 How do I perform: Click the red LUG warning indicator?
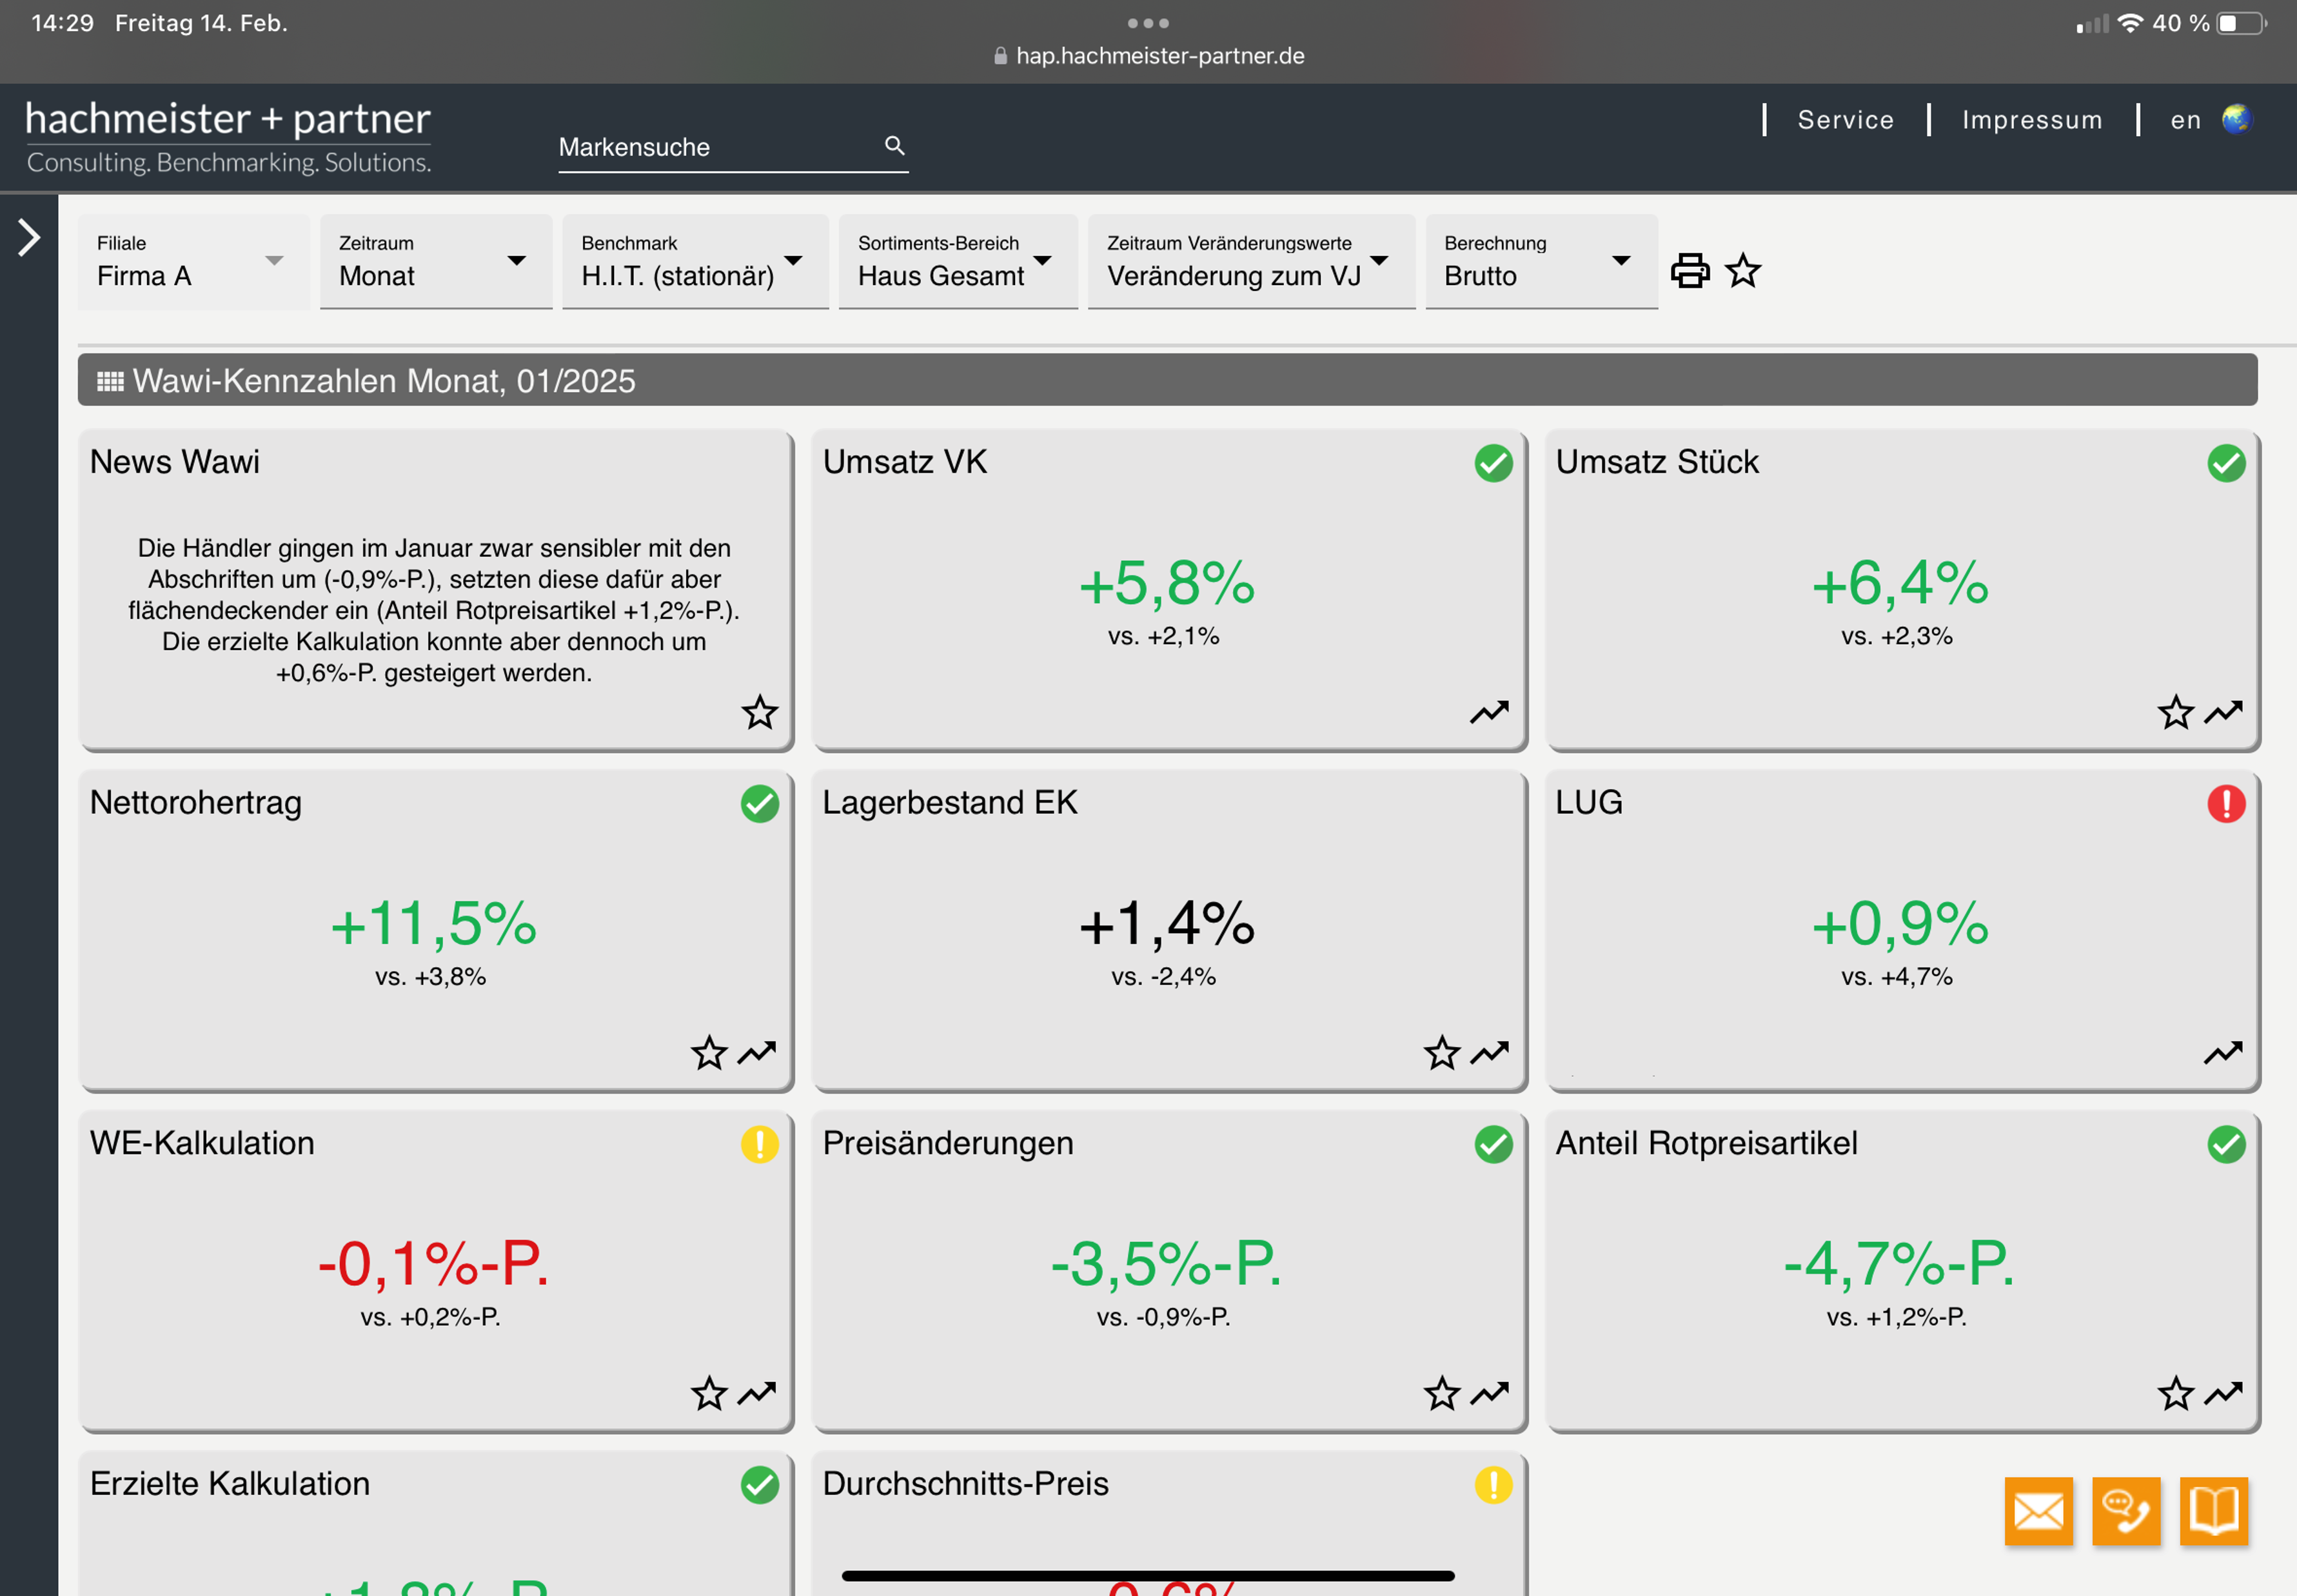2225,803
